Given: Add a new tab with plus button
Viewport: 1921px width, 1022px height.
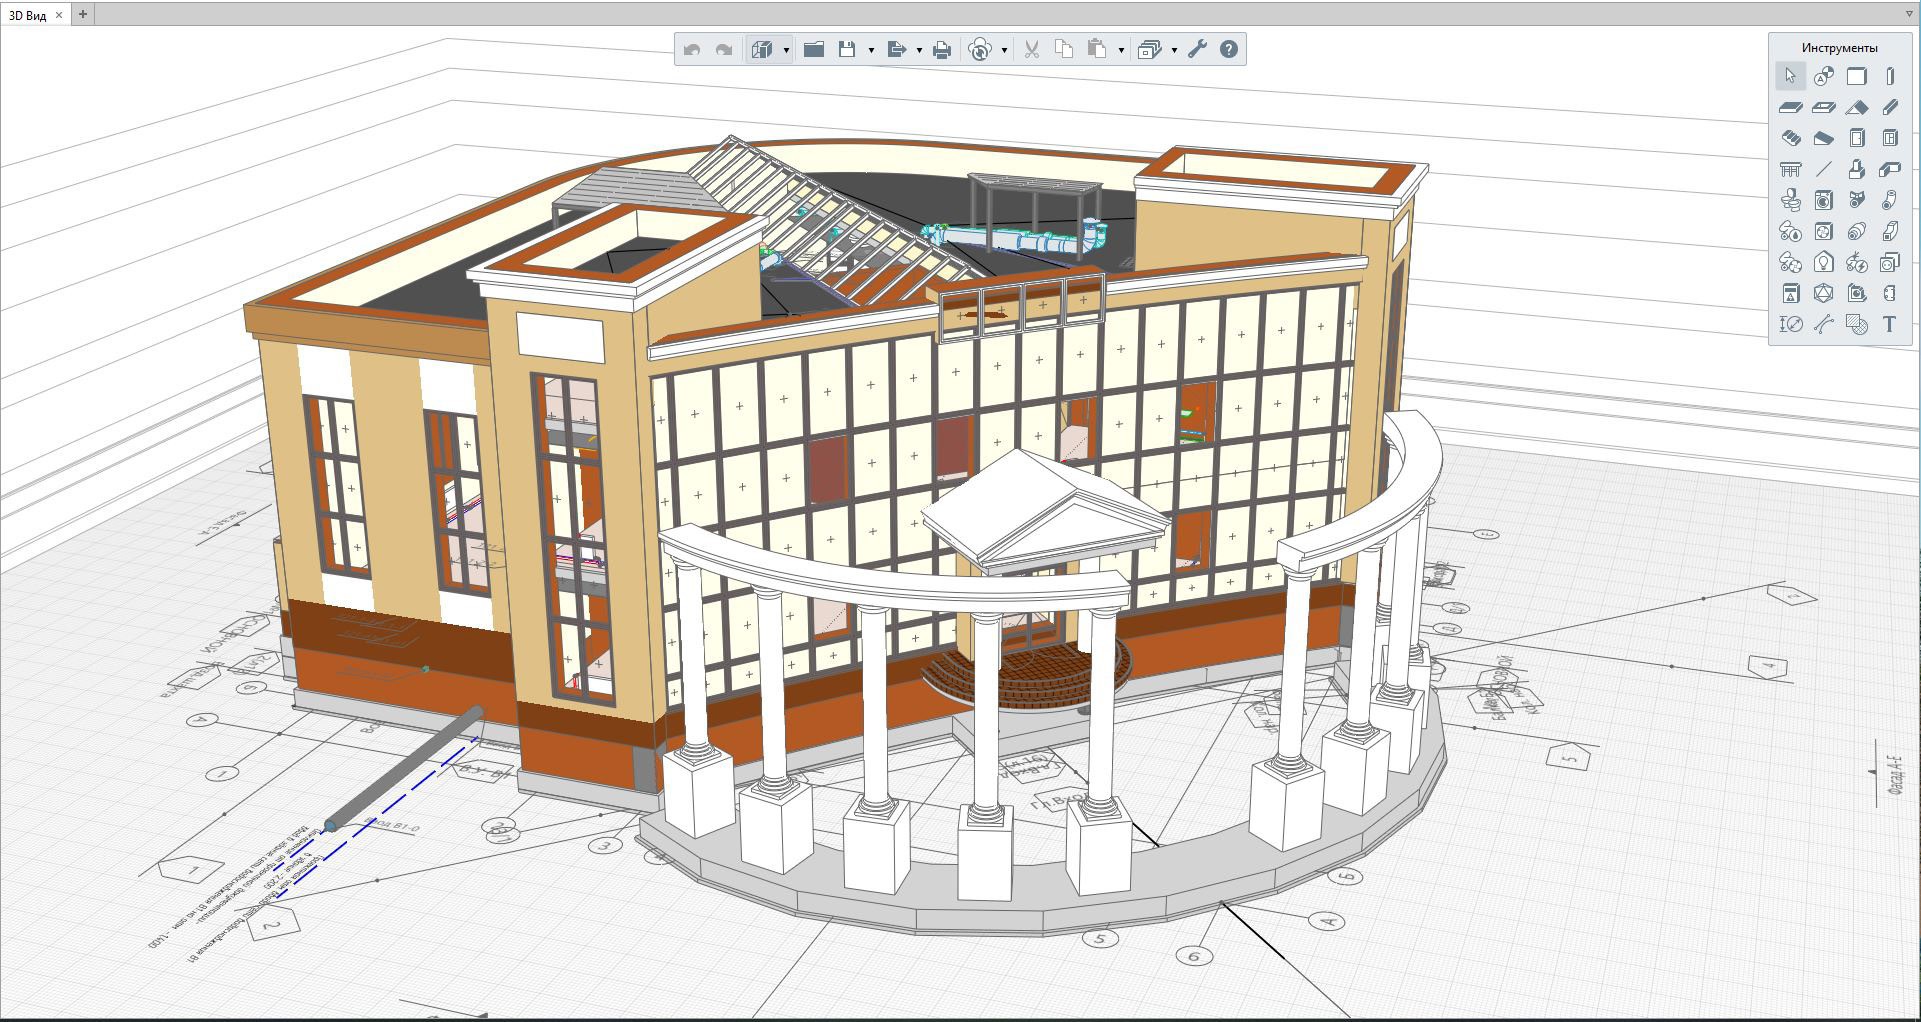Looking at the screenshot, I should tap(83, 14).
